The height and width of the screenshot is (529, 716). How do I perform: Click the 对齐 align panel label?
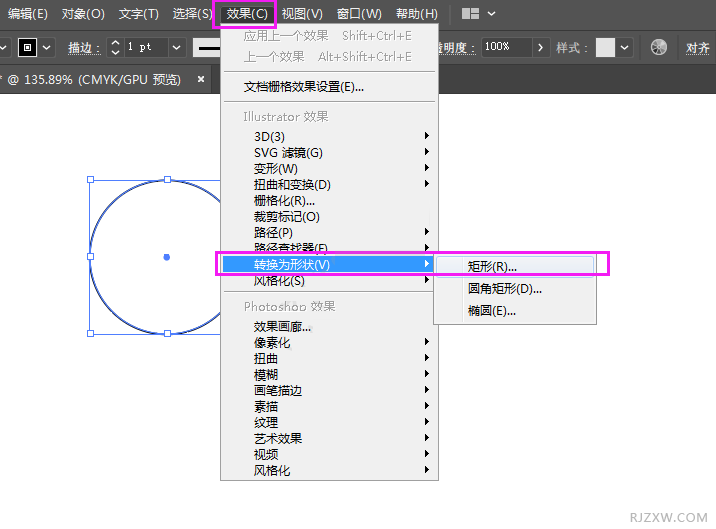click(697, 48)
